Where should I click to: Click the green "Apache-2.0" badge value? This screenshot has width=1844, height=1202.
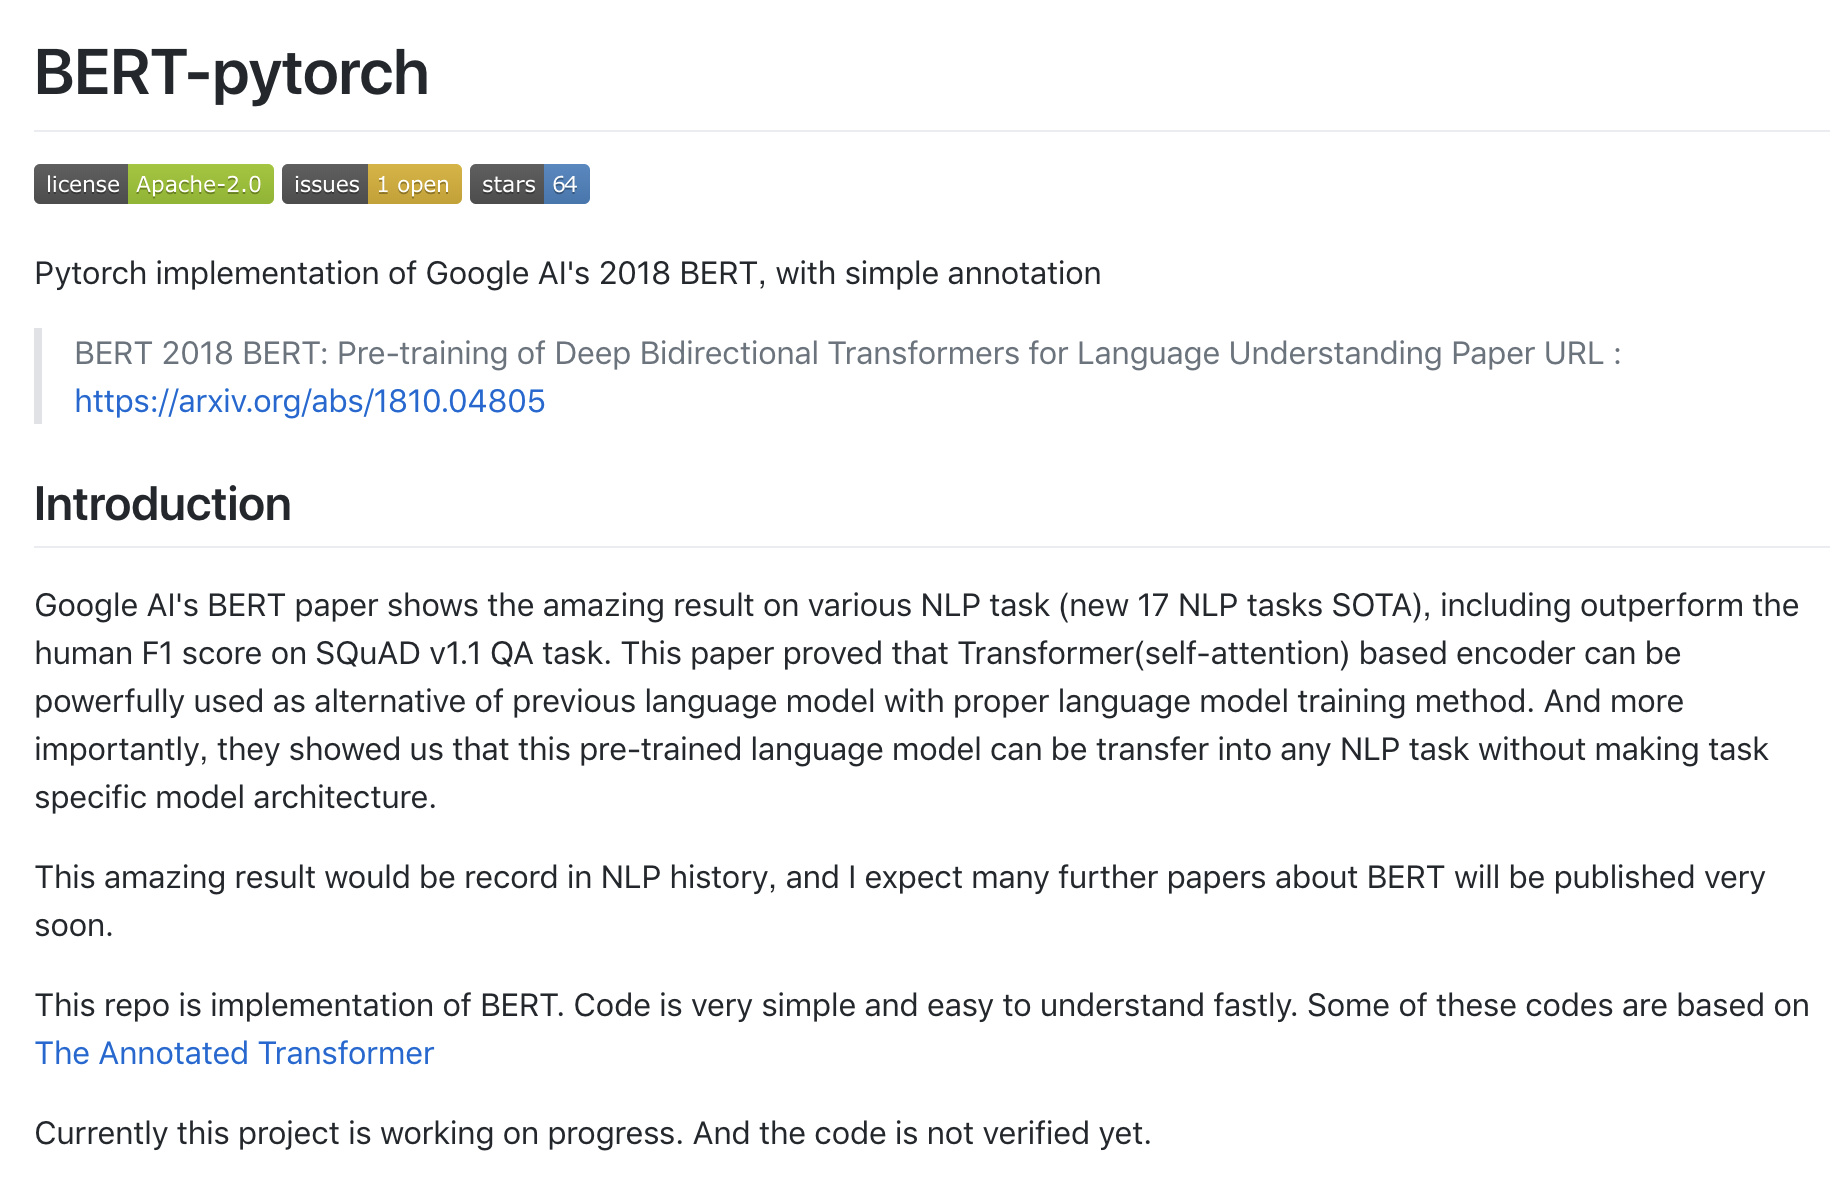point(199,185)
